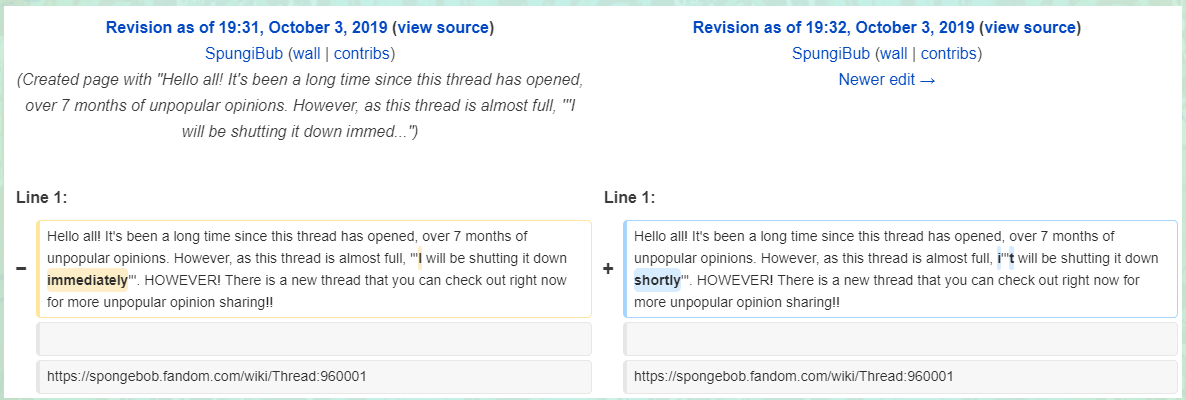Visit SpungiBub's wall link under the 19:31 revision

(308, 53)
